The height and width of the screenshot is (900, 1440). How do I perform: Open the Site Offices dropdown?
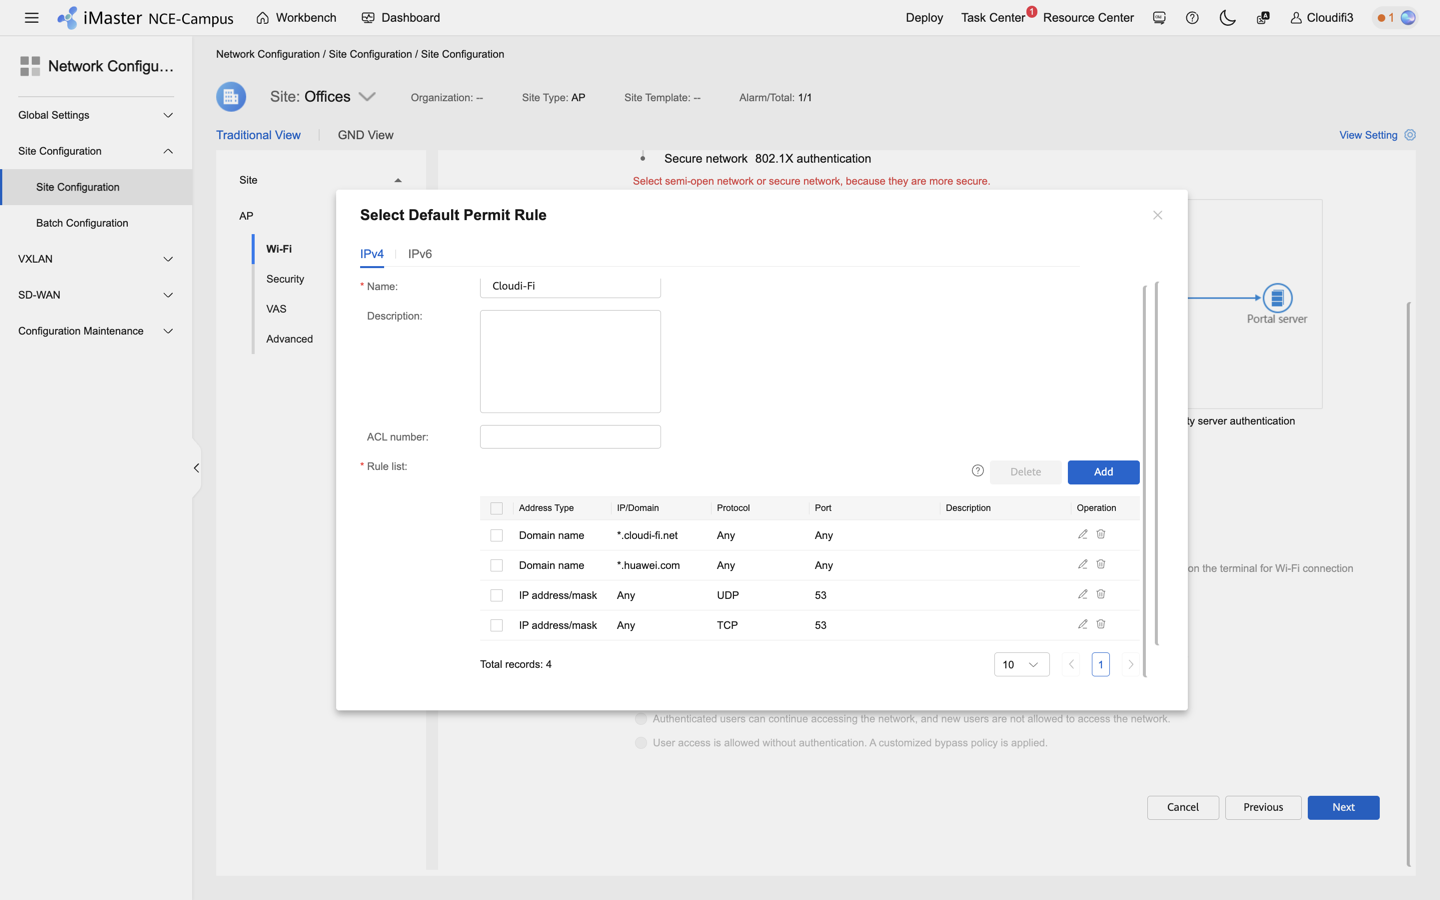367,96
